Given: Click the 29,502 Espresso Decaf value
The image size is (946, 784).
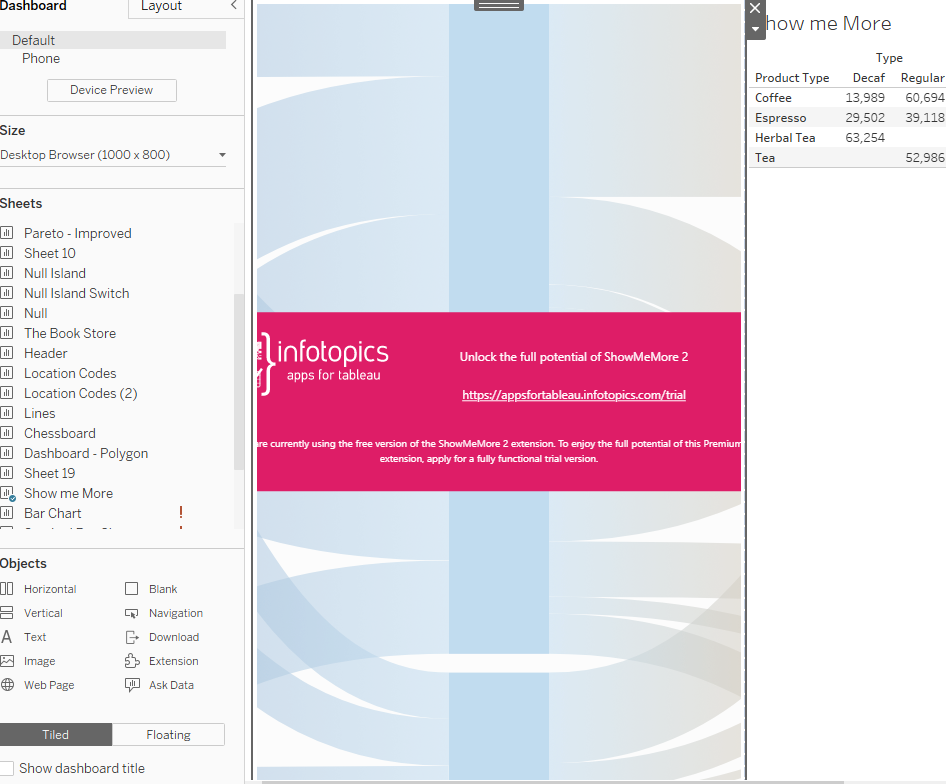Looking at the screenshot, I should pos(865,118).
